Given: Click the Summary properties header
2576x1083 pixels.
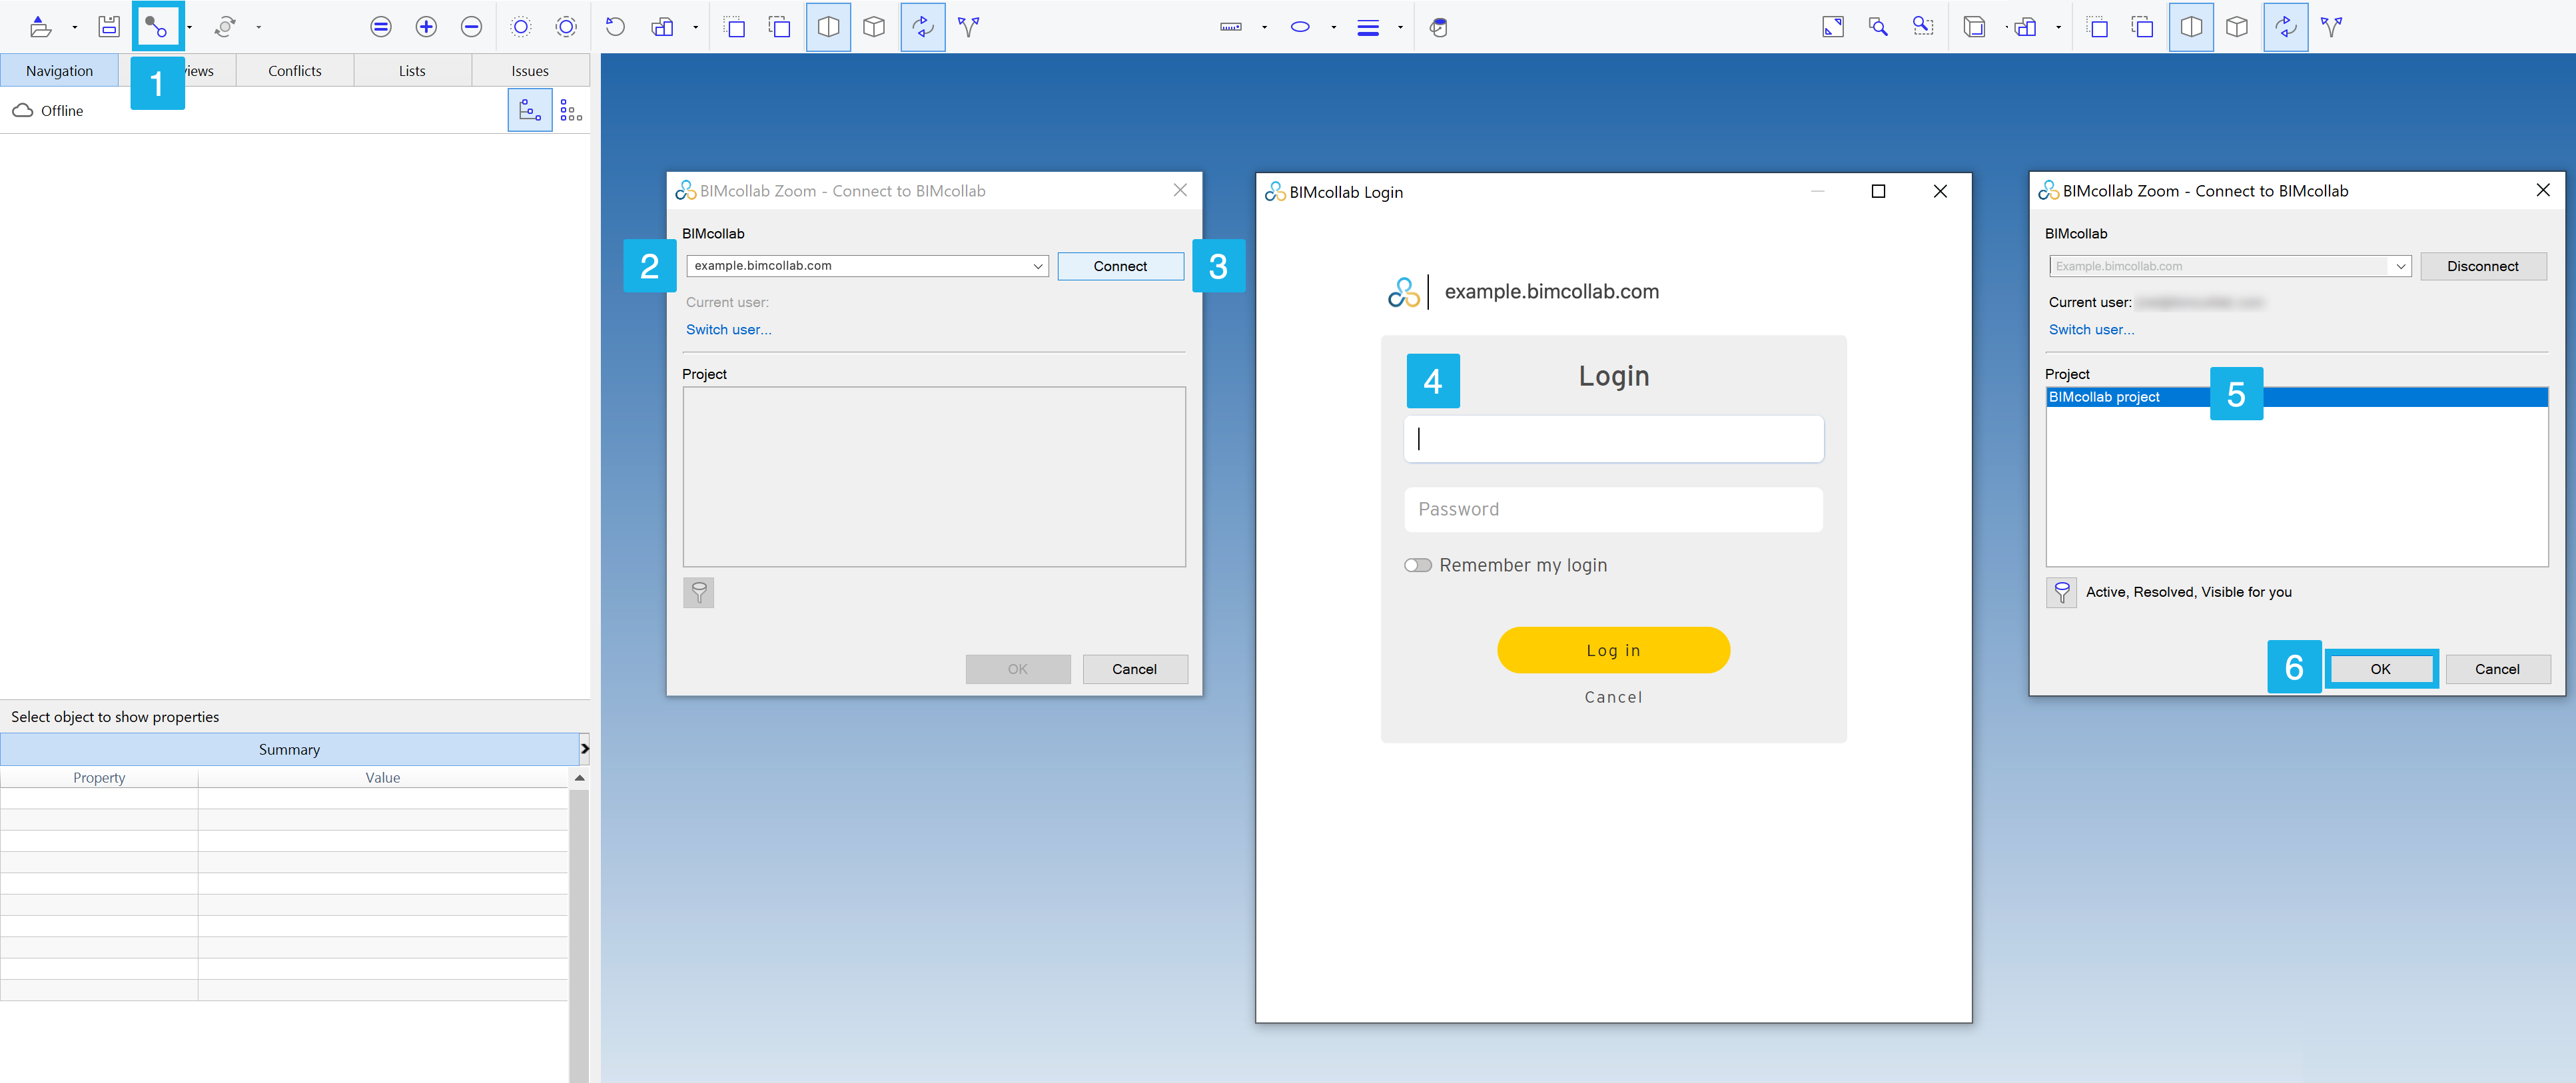Looking at the screenshot, I should [290, 749].
